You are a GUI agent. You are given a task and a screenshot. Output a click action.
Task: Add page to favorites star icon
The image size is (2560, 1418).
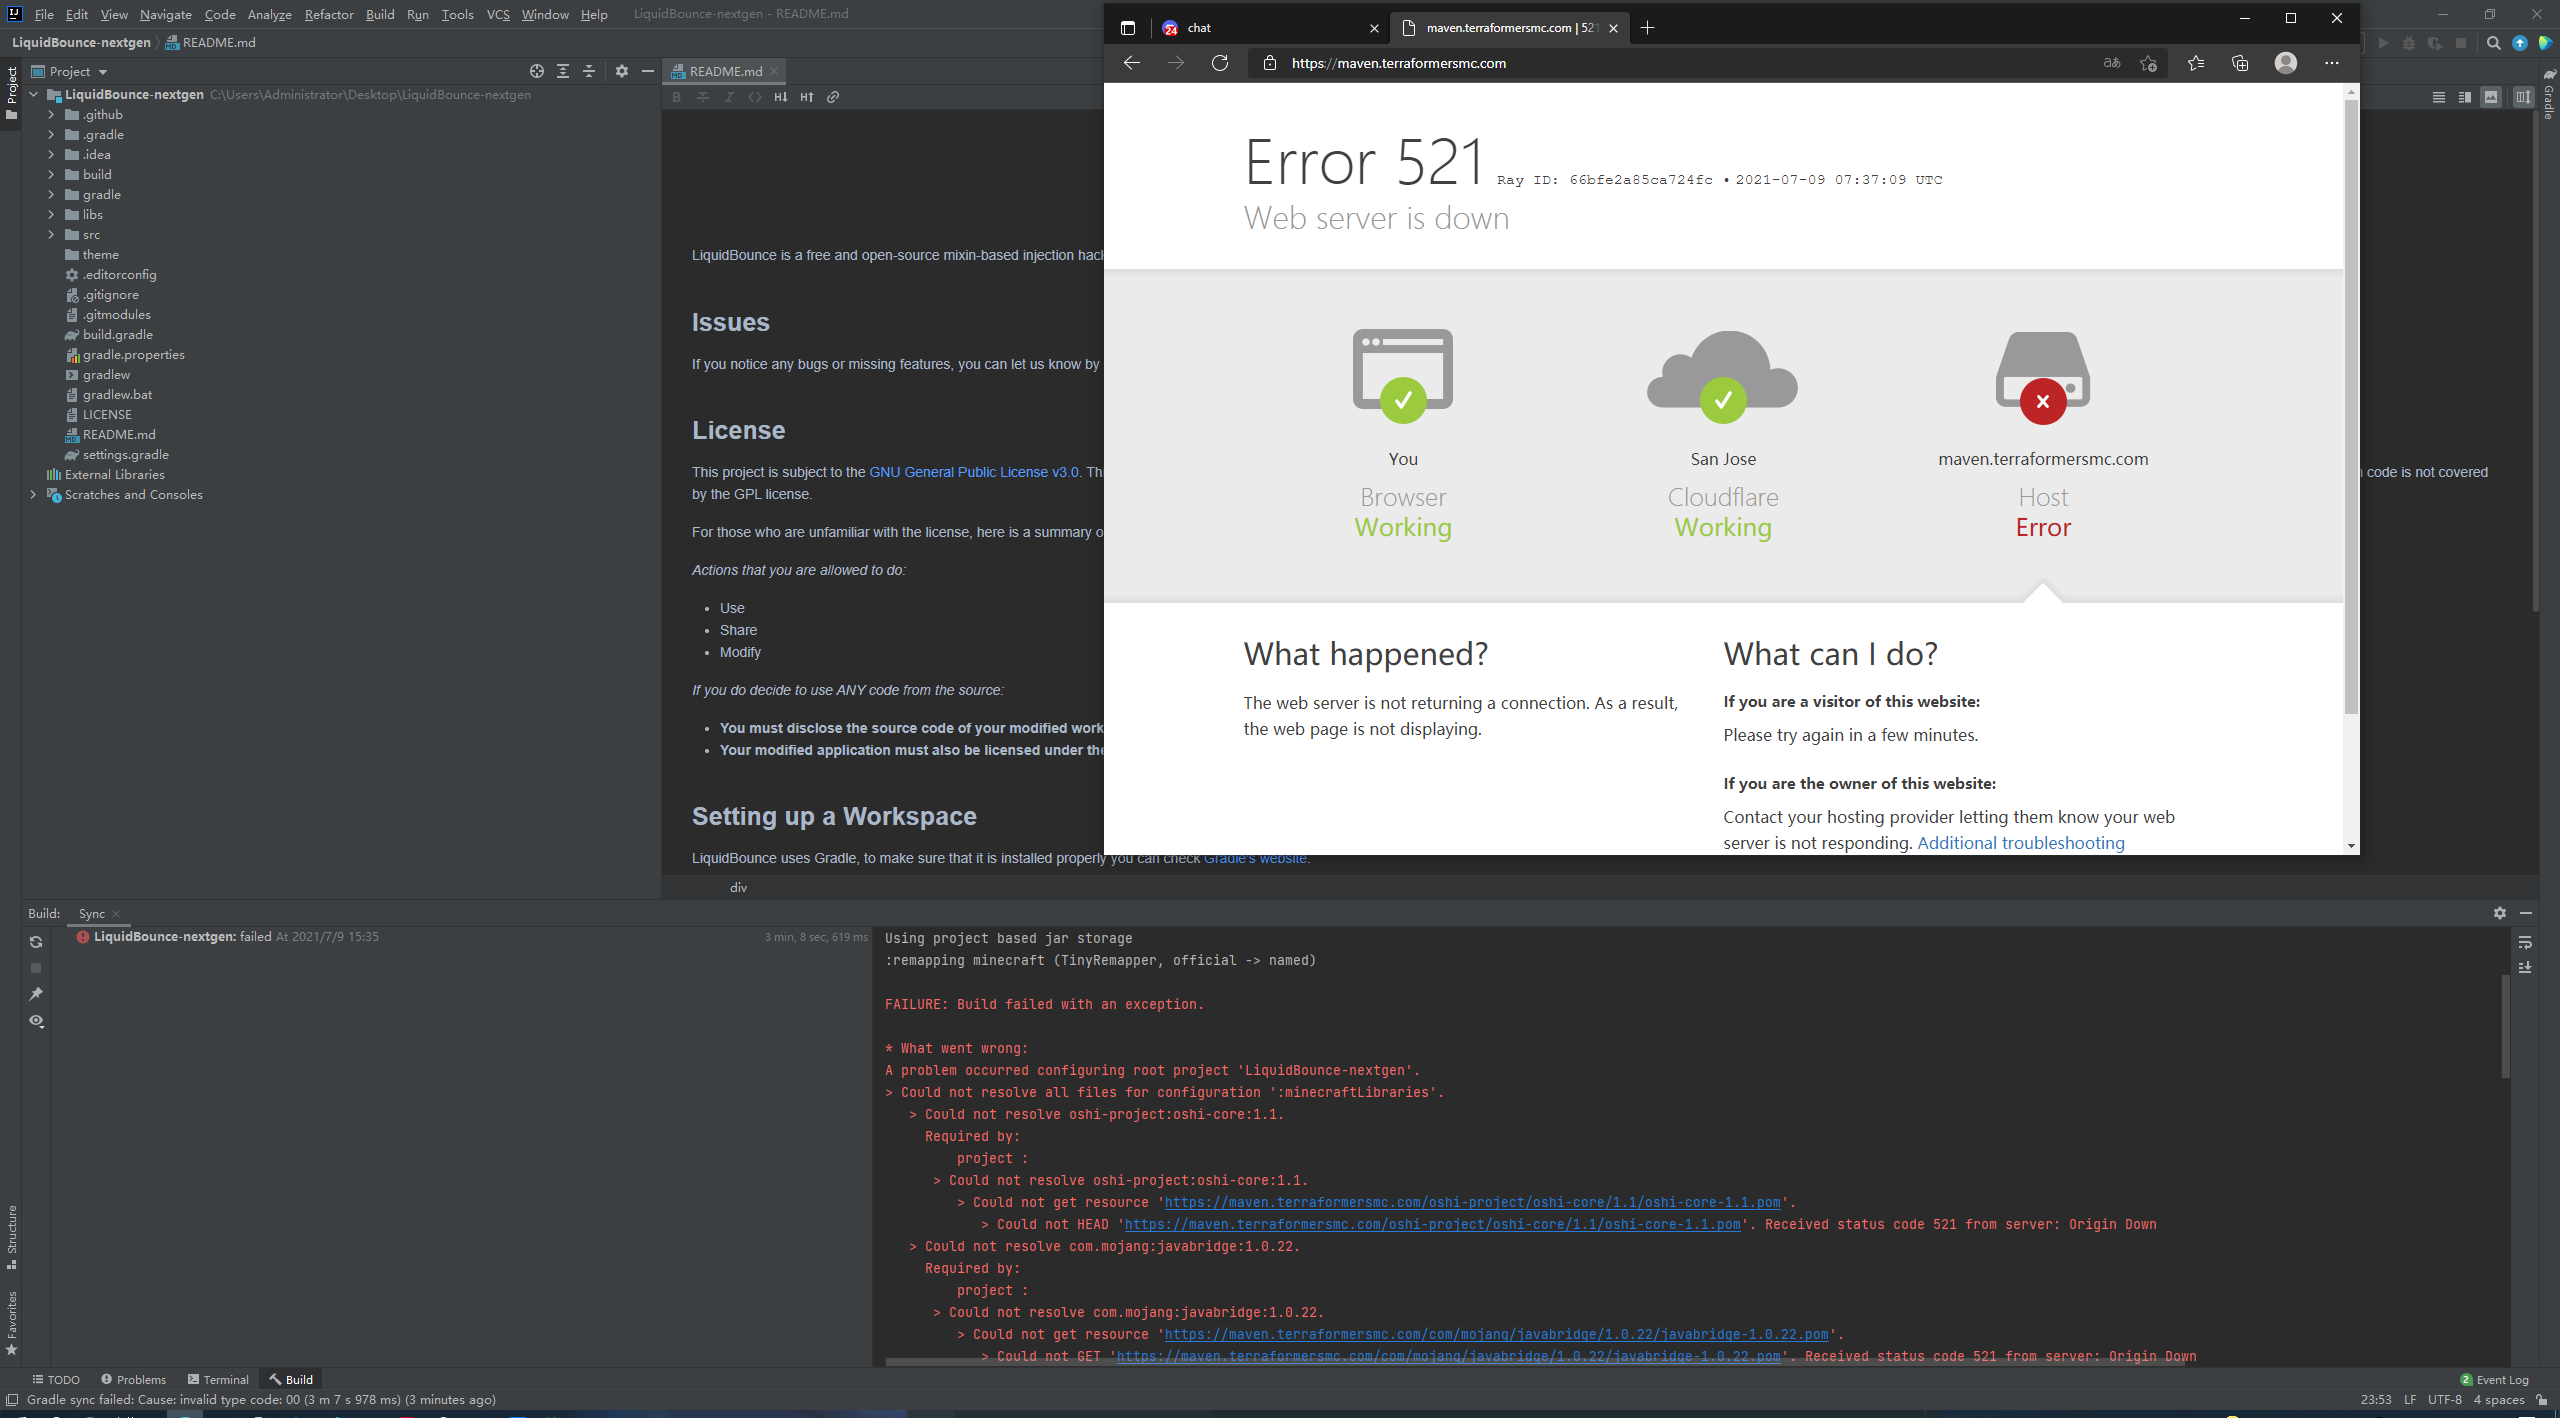click(2148, 63)
